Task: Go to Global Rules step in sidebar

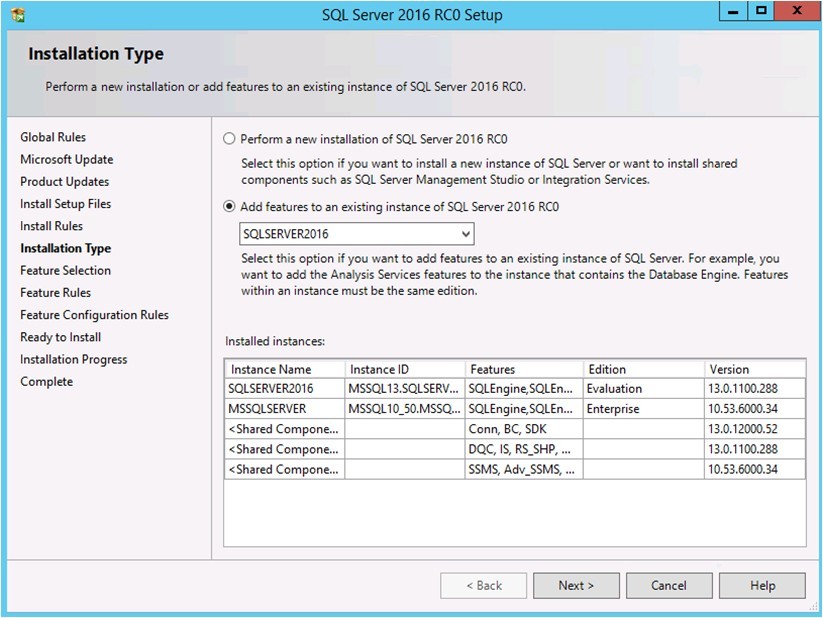Action: pyautogui.click(x=53, y=137)
